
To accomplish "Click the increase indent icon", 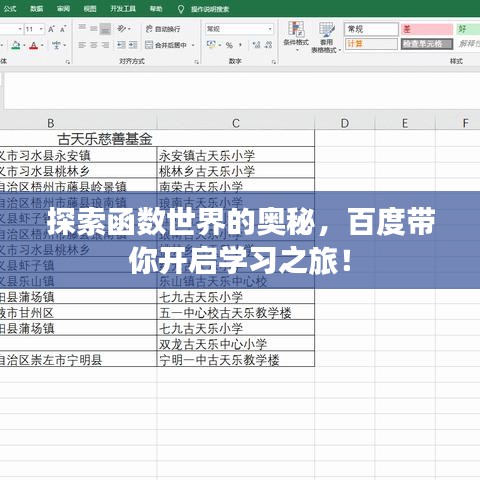I will [x=133, y=45].
